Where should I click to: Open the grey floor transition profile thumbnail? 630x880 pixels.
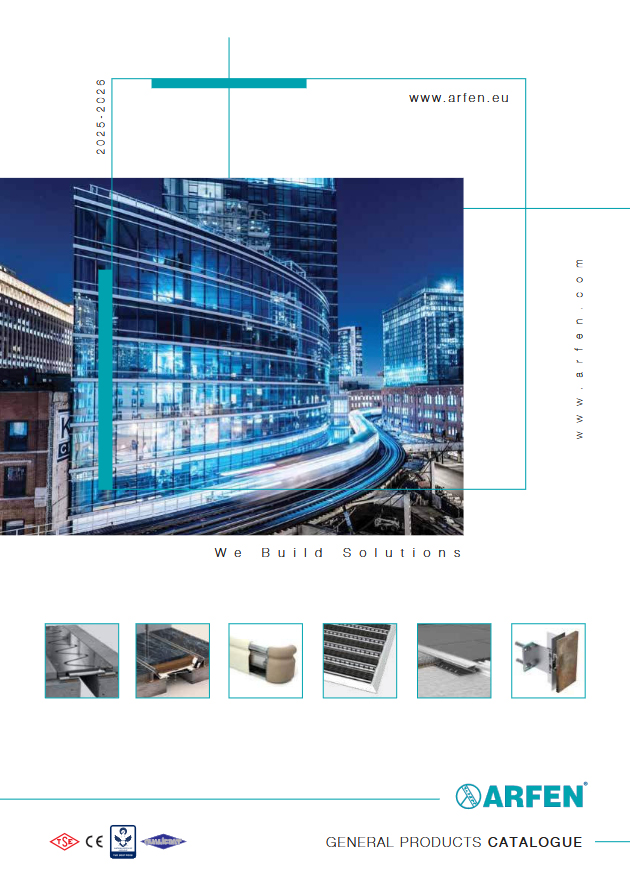(454, 661)
